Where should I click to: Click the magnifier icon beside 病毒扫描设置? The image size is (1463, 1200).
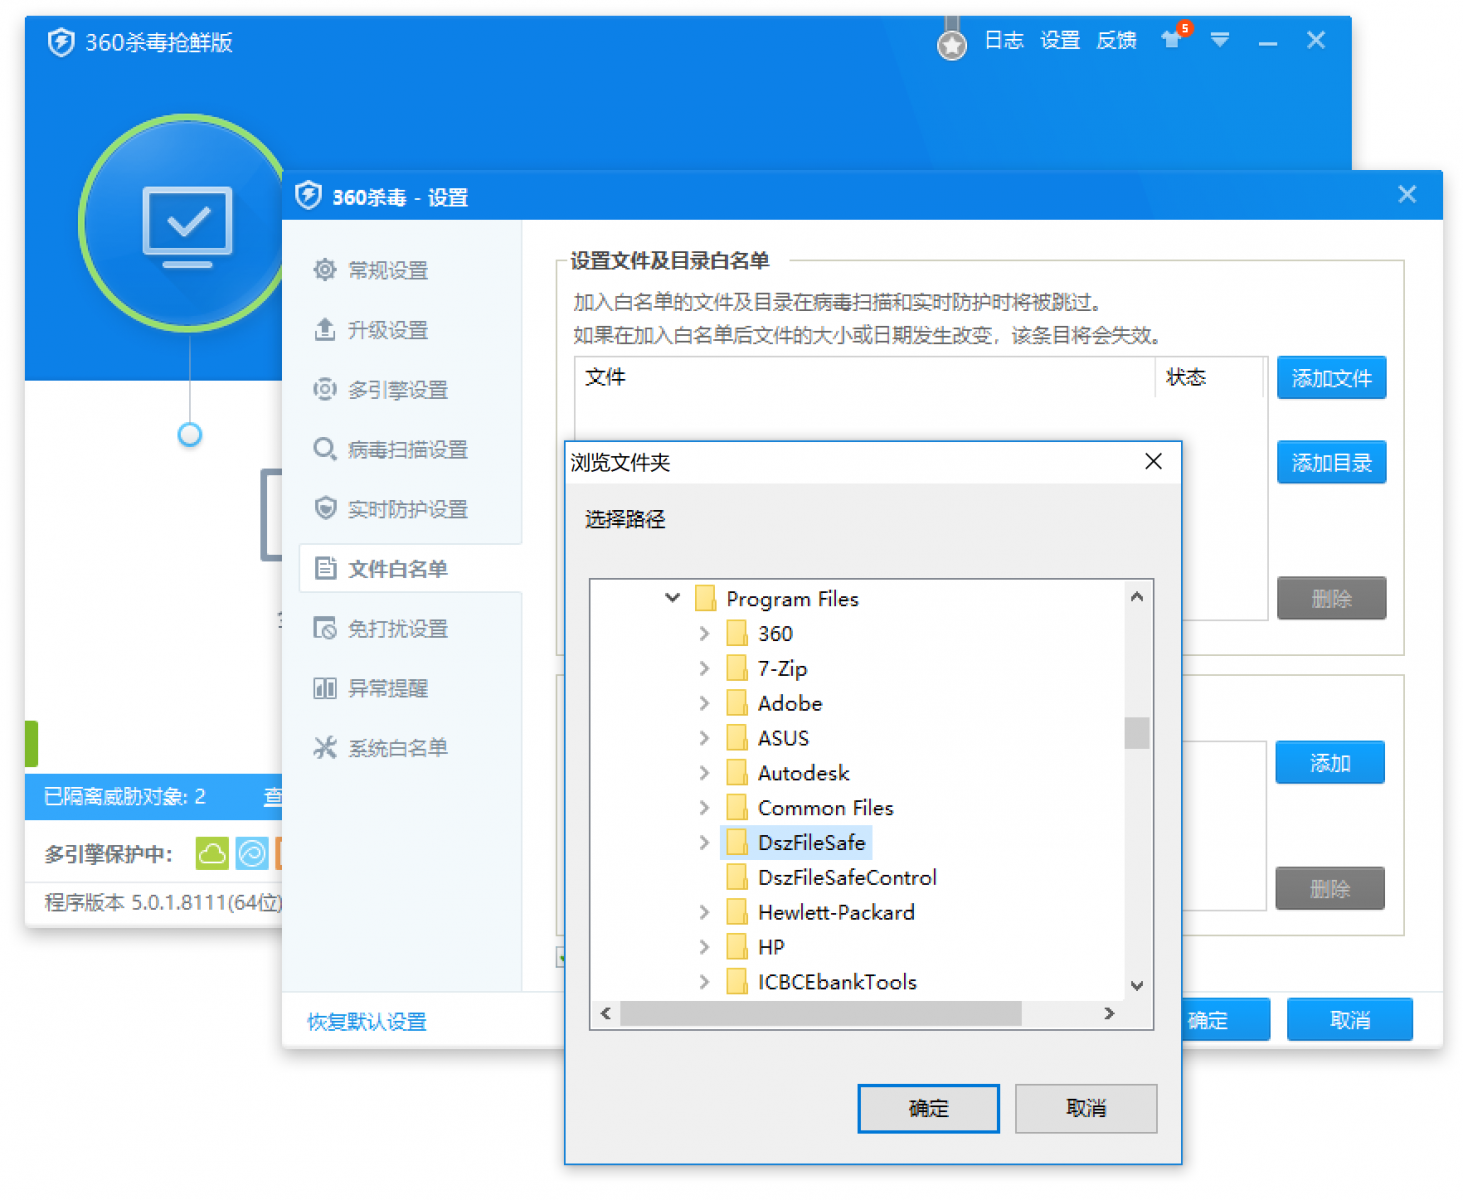click(x=324, y=449)
